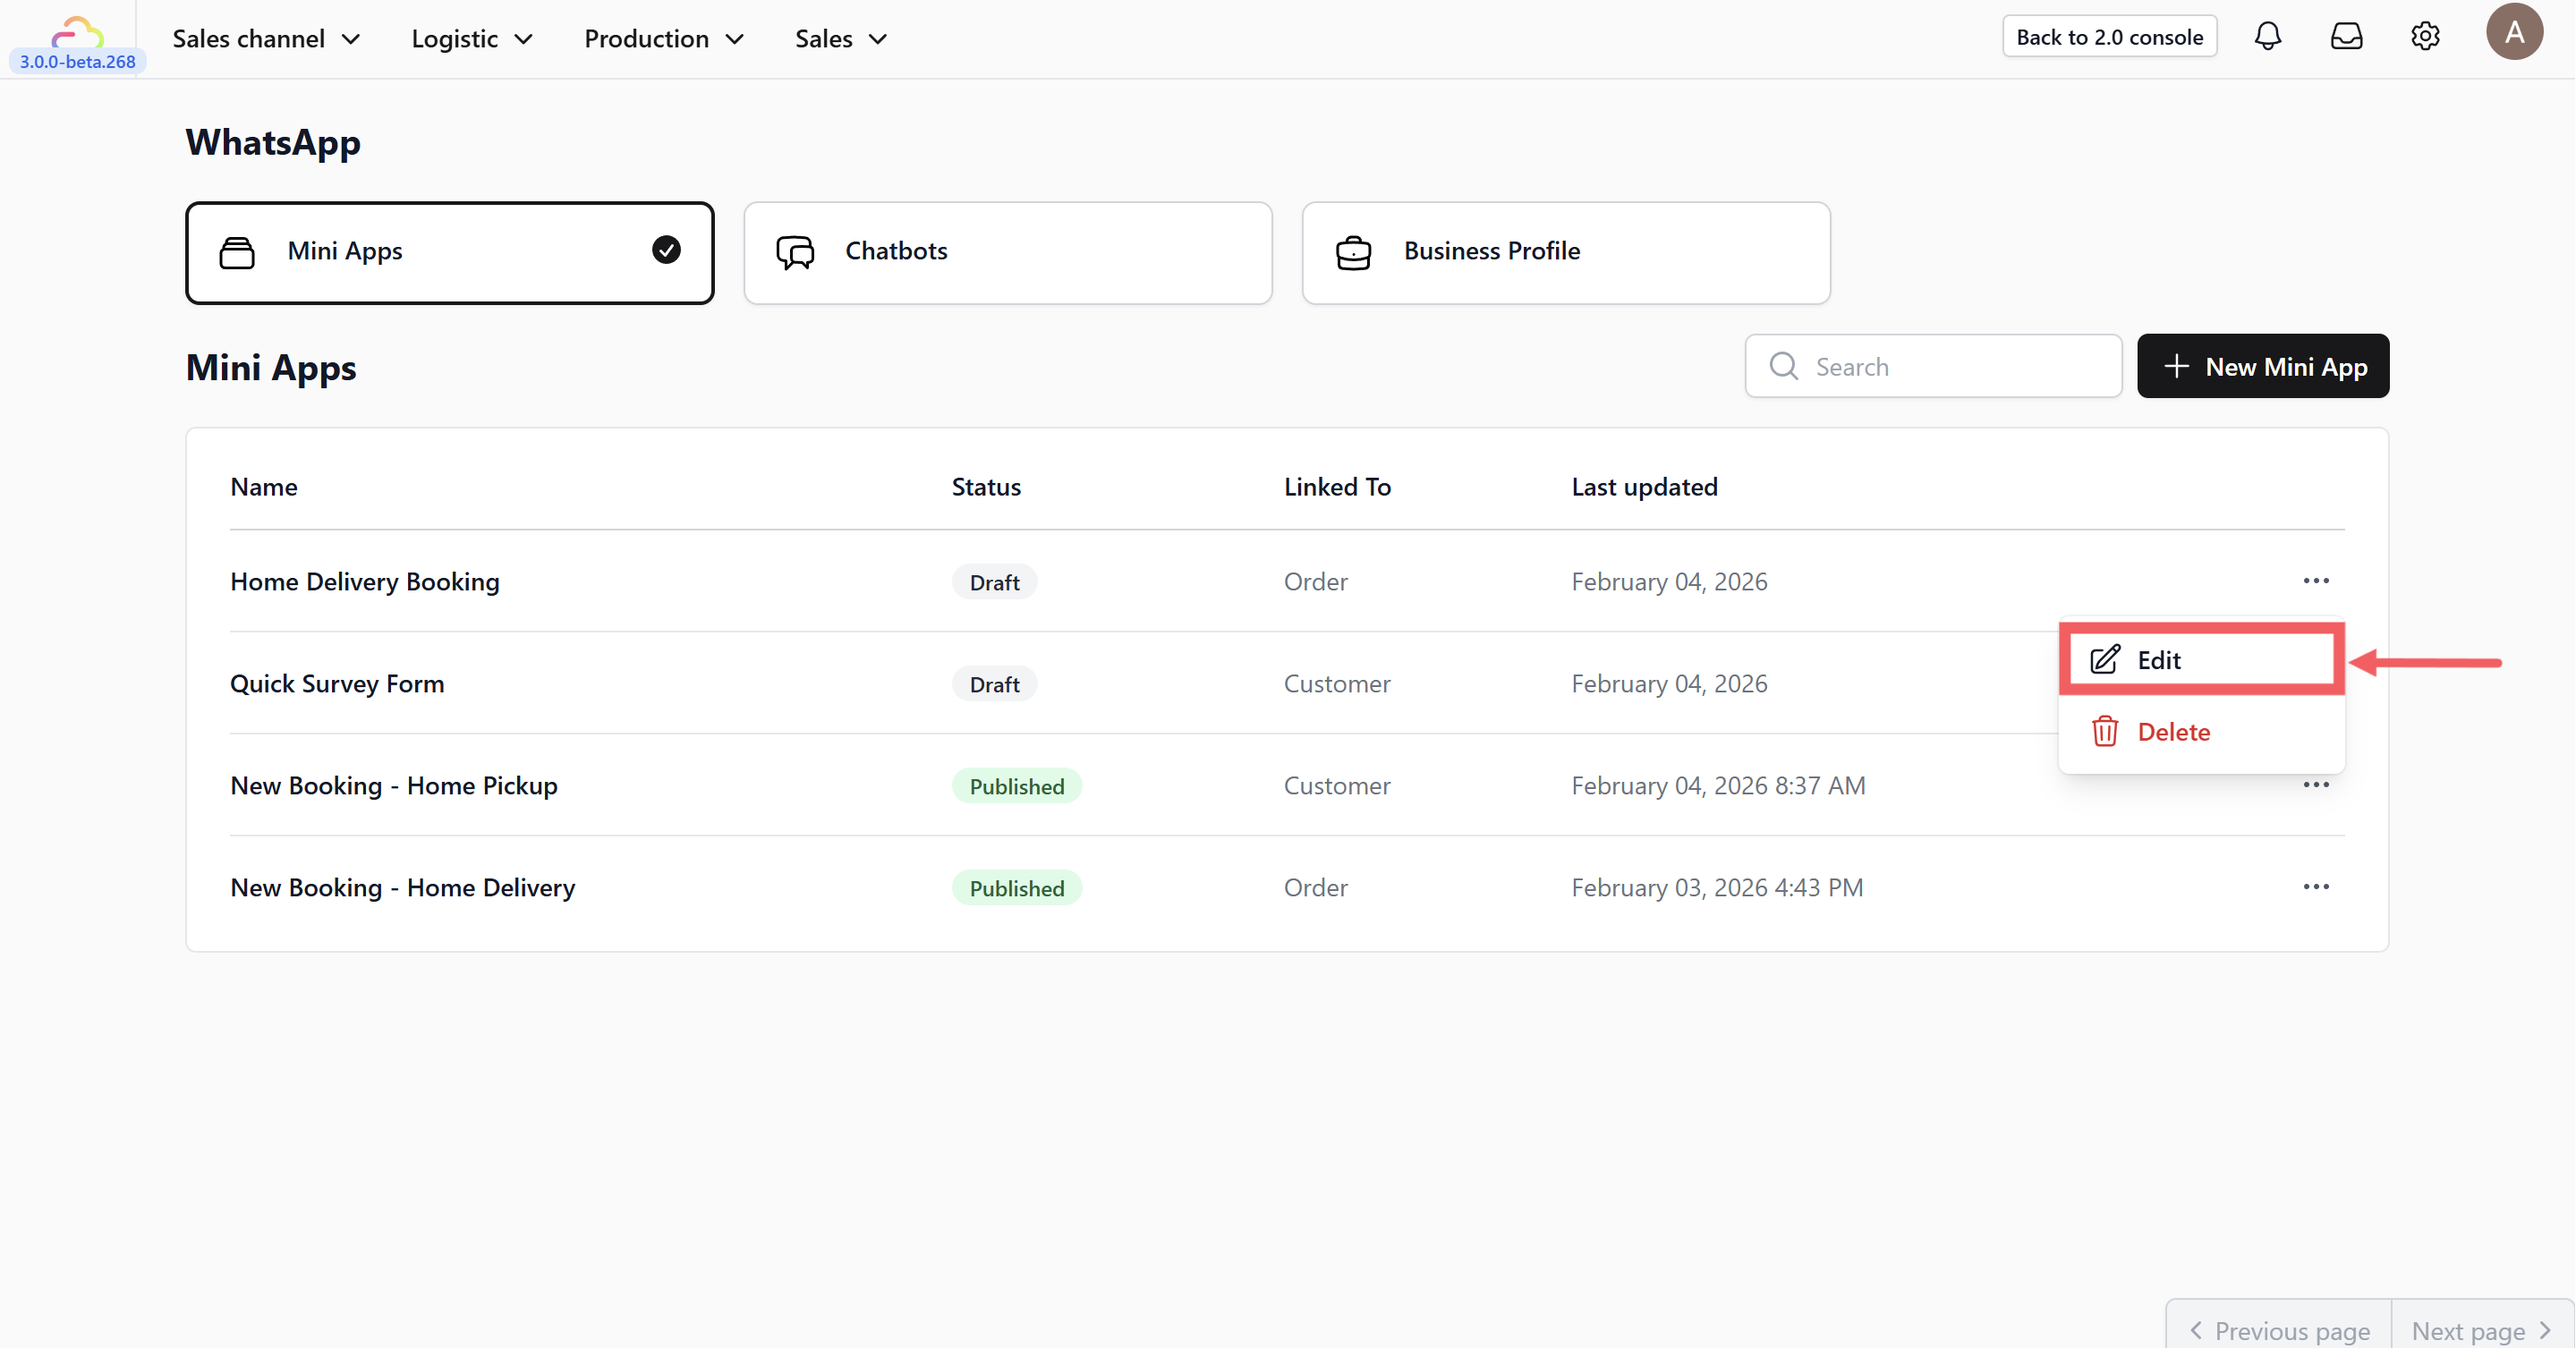Open the settings gear

(2425, 37)
